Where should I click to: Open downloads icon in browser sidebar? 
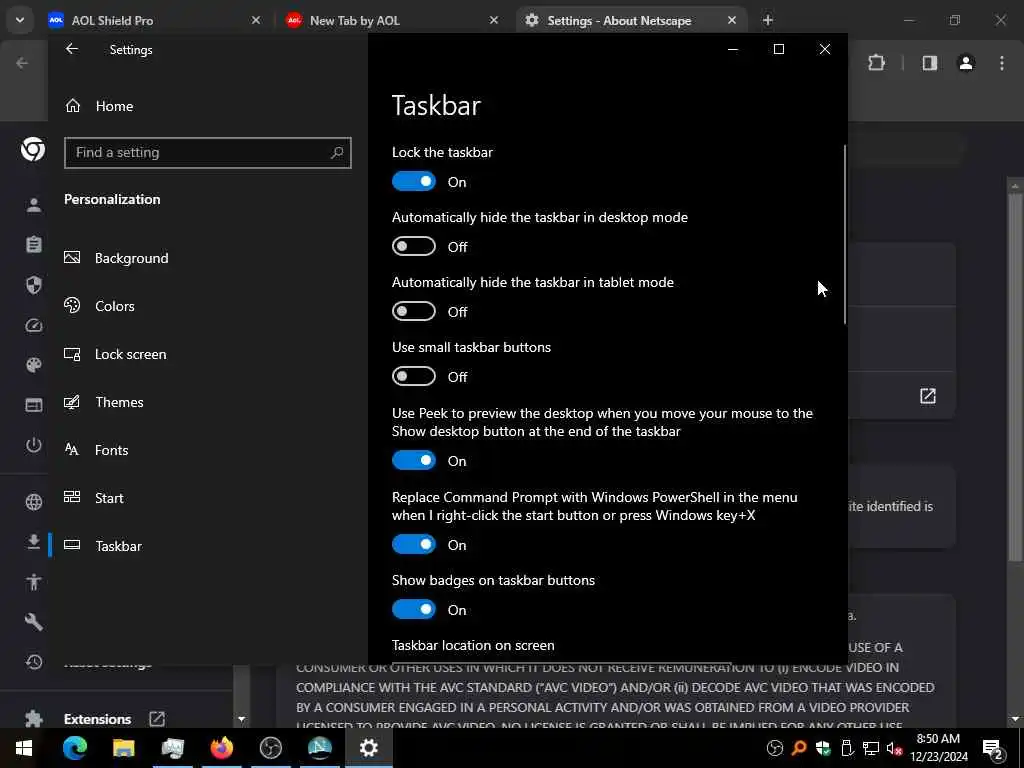[x=34, y=541]
